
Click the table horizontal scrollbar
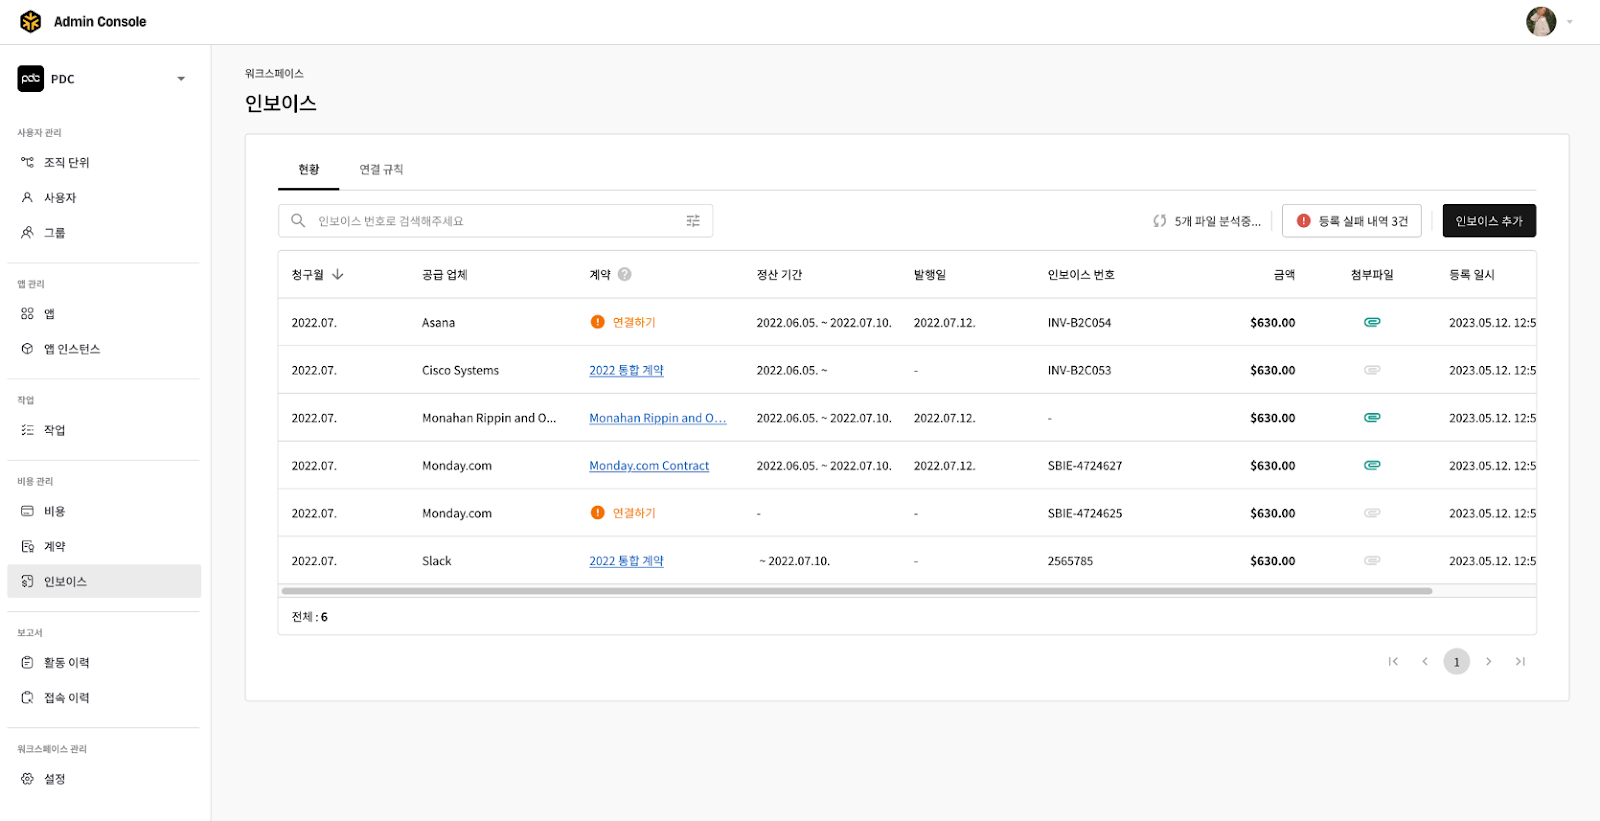tap(857, 591)
